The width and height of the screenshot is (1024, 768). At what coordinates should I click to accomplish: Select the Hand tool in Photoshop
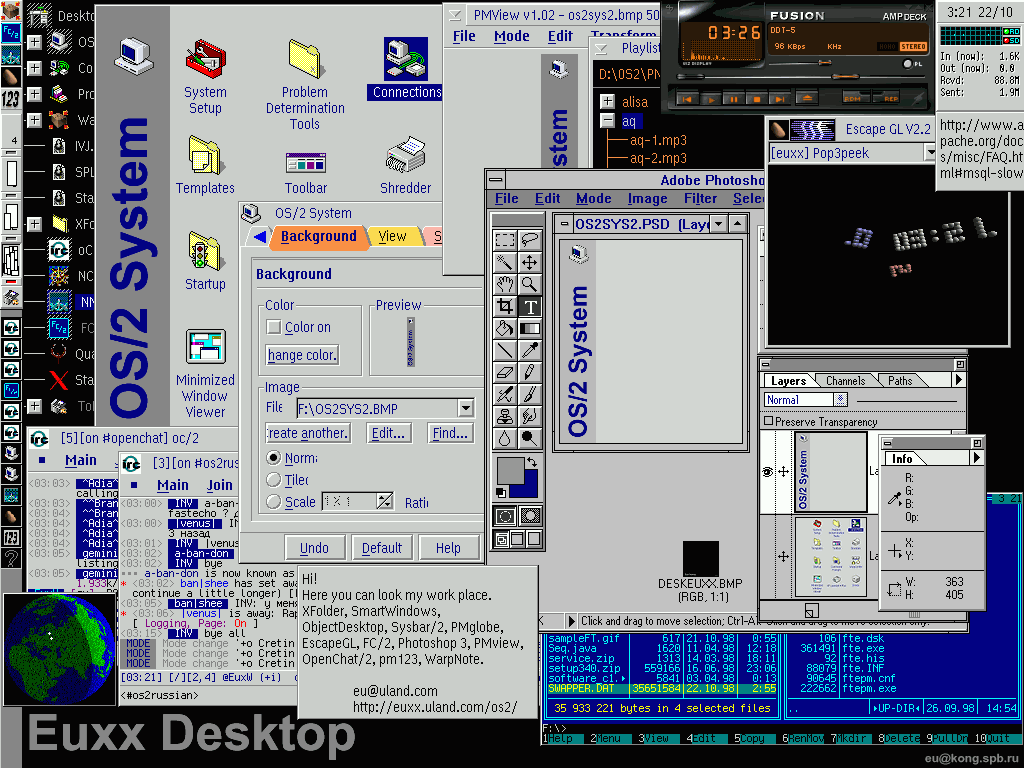(505, 284)
